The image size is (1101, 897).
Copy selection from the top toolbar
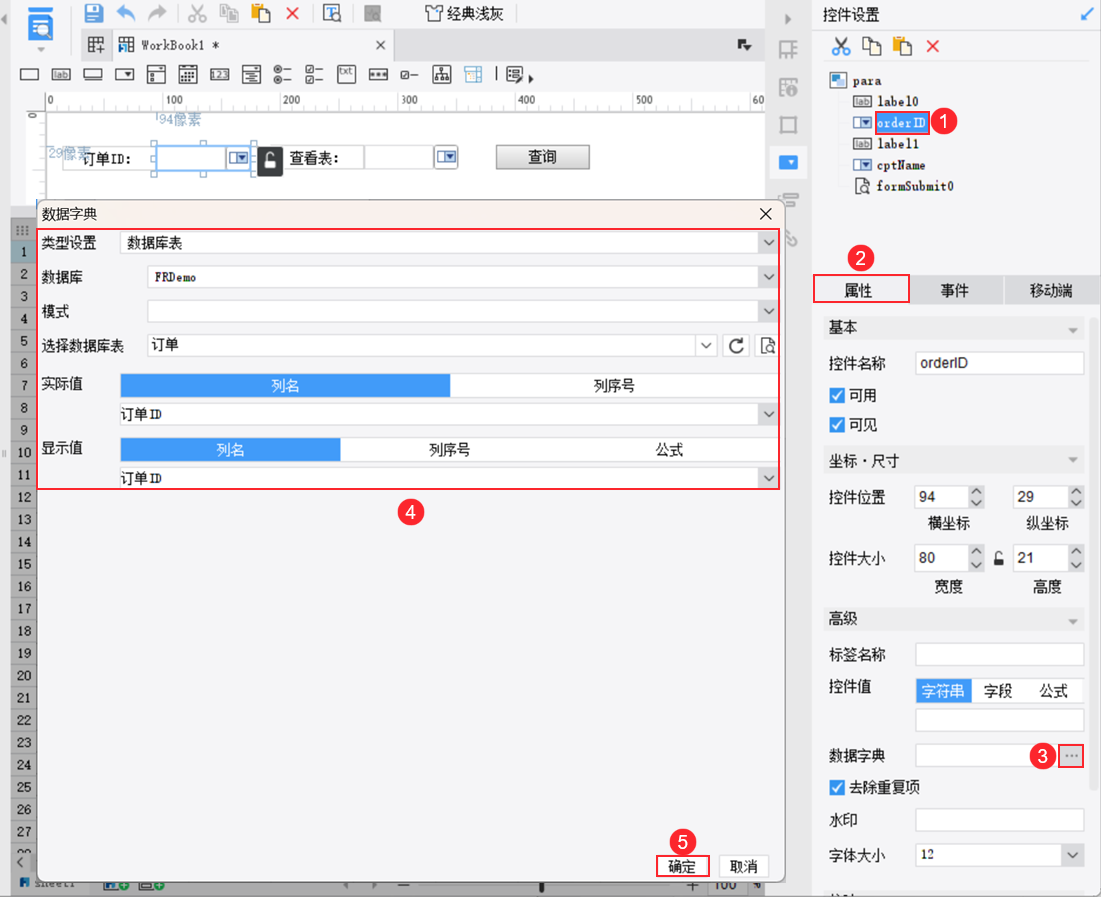point(228,13)
